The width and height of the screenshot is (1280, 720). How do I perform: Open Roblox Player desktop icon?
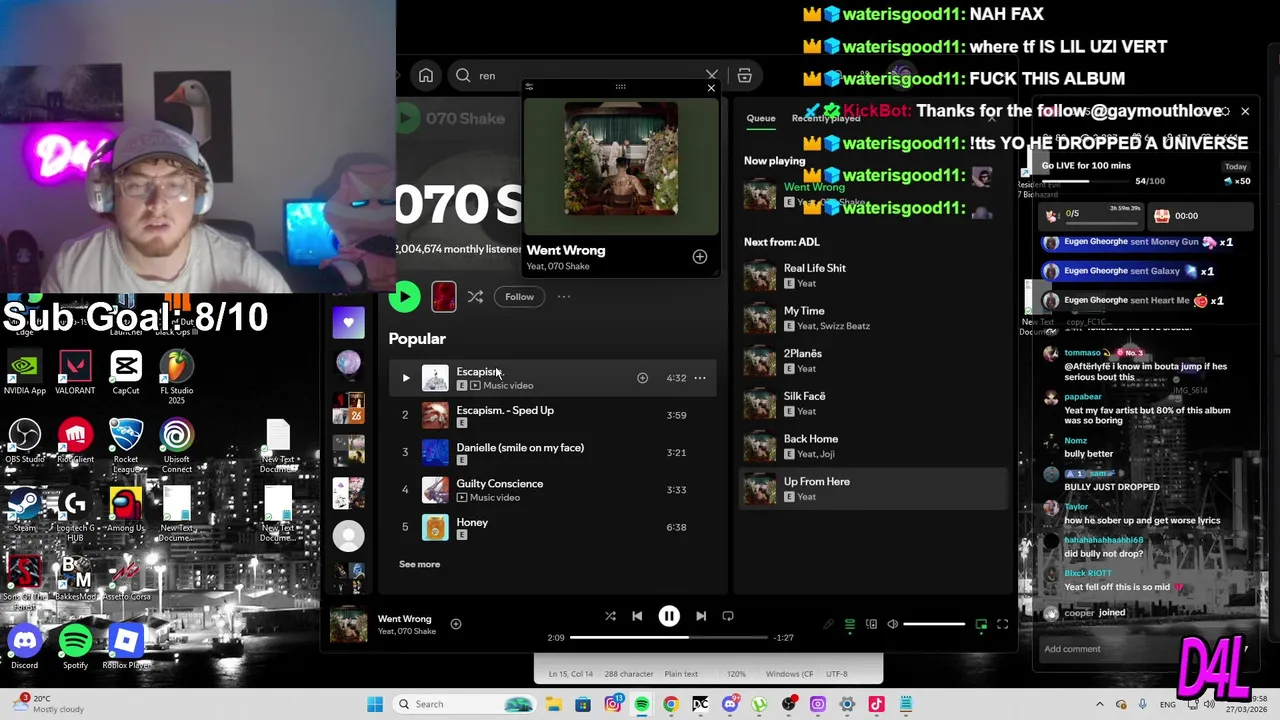pos(126,646)
